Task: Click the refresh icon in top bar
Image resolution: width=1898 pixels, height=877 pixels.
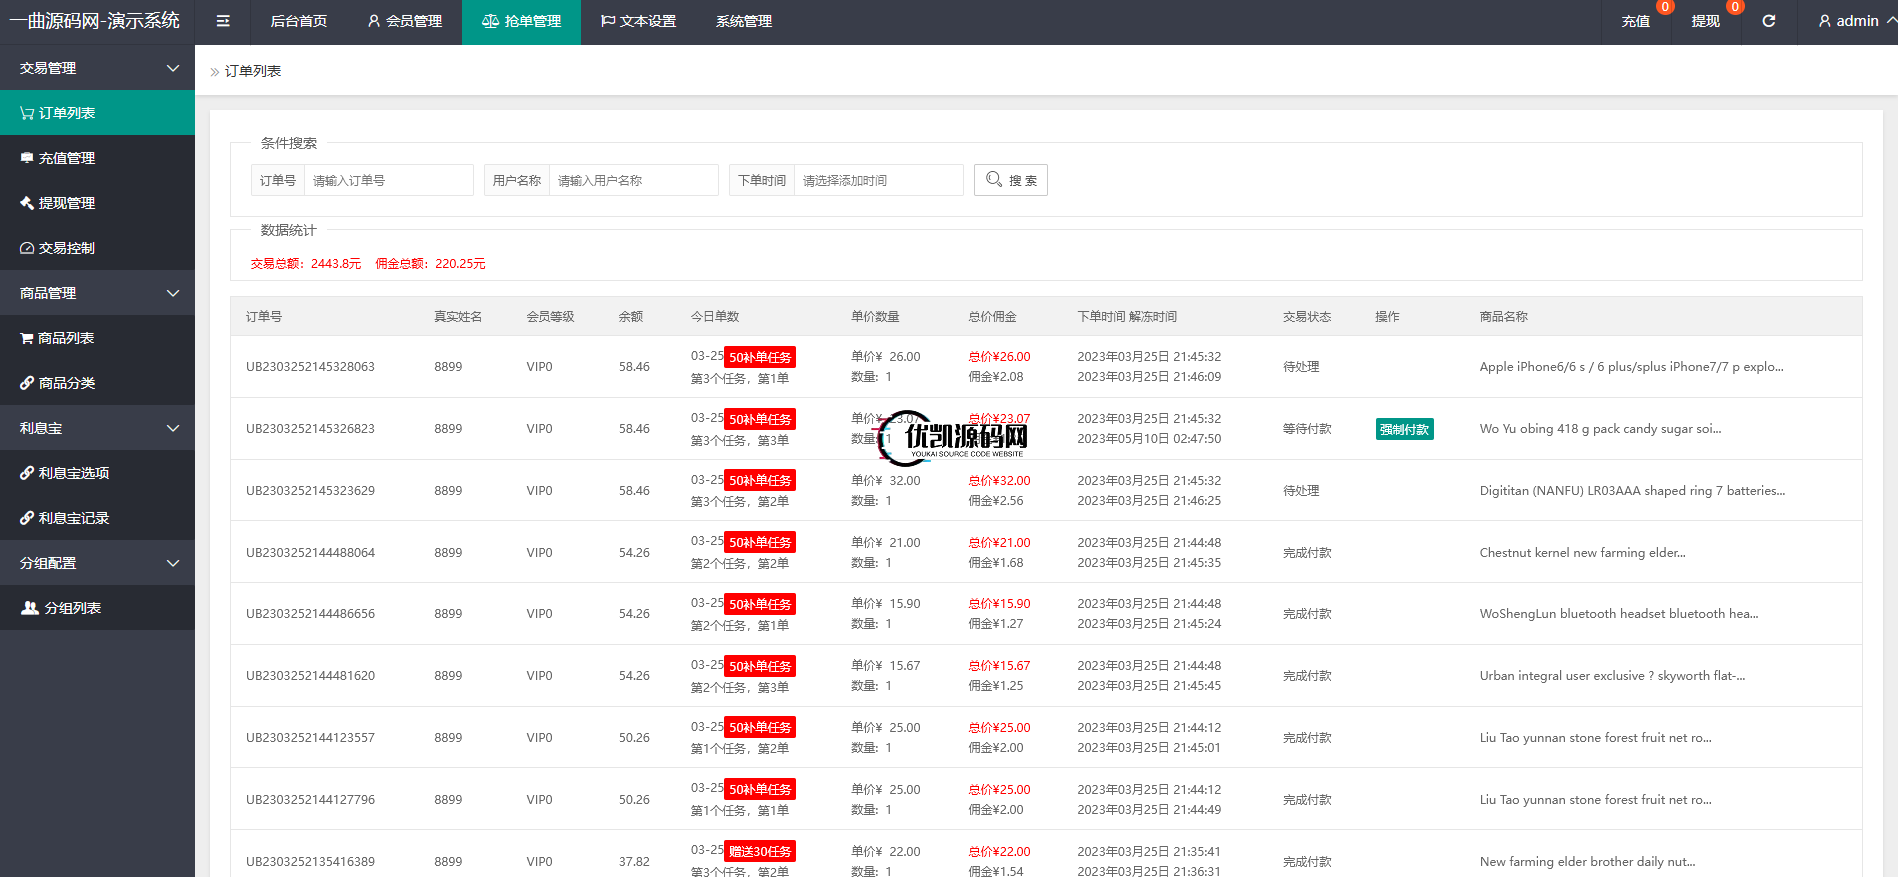Action: 1768,21
